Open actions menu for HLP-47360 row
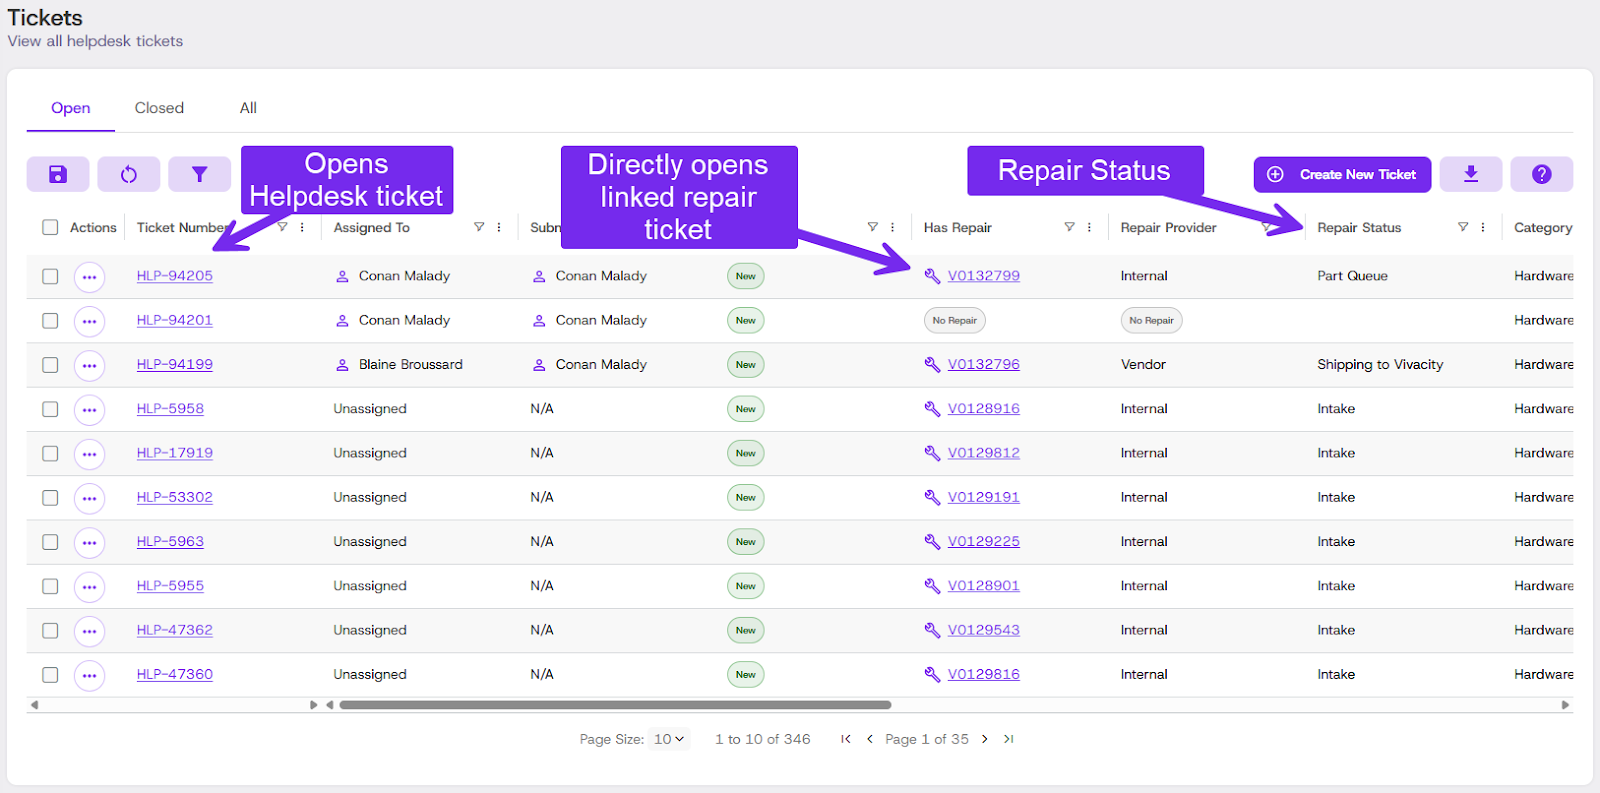 [90, 675]
